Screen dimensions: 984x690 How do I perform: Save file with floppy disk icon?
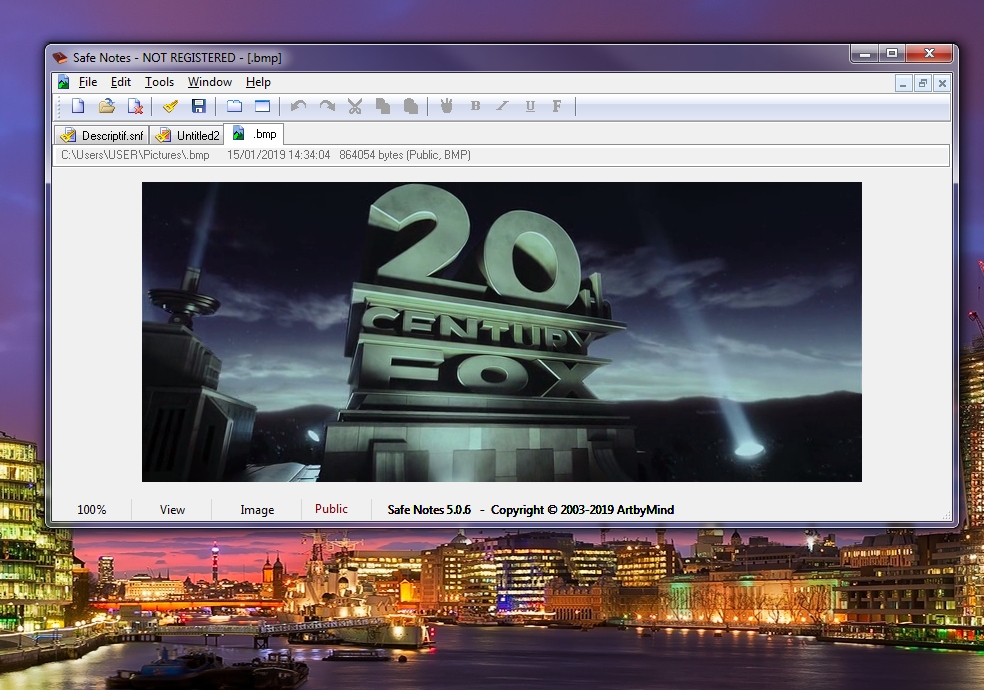199,106
